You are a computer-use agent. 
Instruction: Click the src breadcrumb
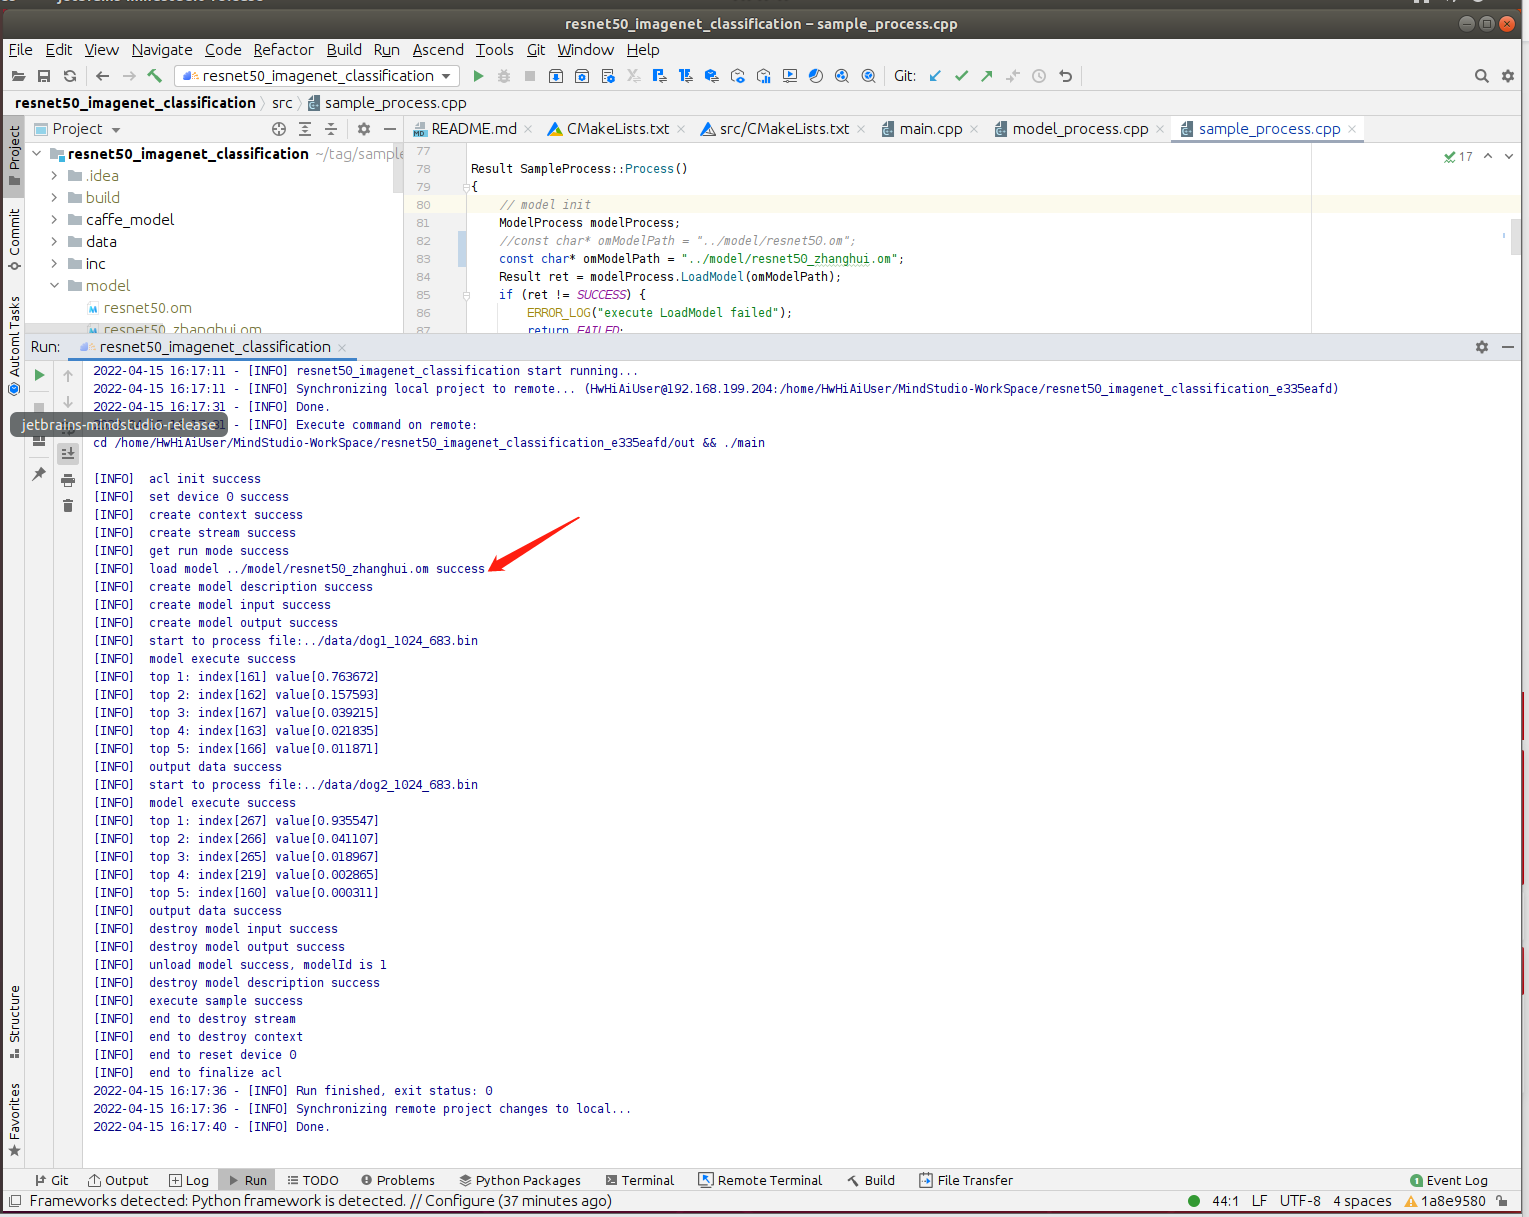coord(282,103)
